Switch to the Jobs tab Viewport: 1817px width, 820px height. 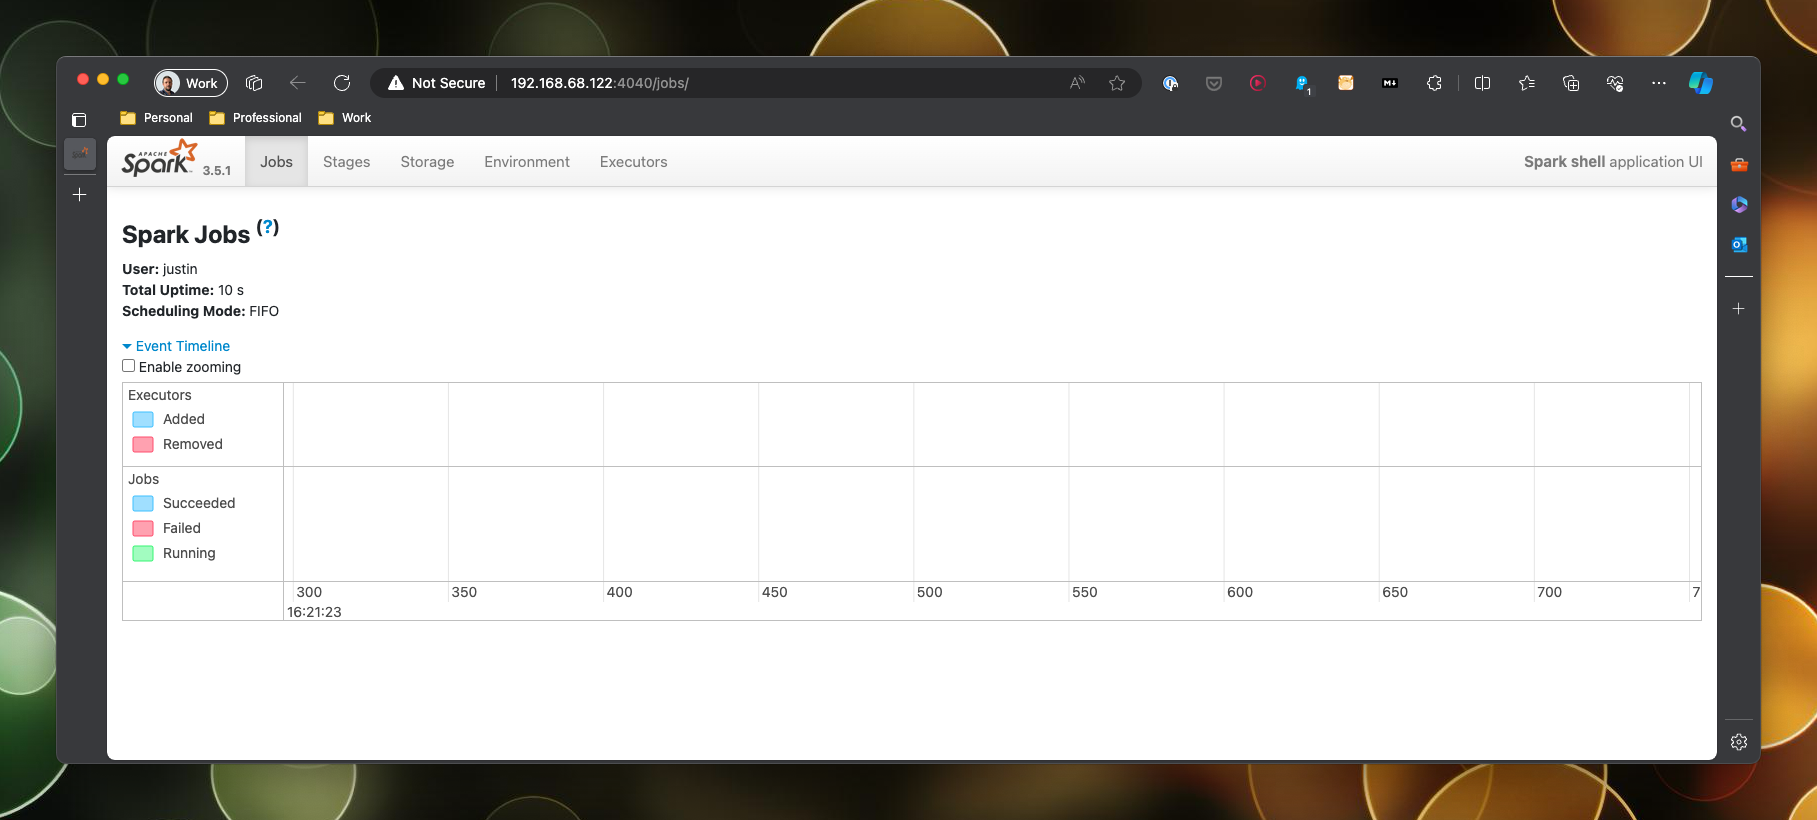pyautogui.click(x=276, y=162)
